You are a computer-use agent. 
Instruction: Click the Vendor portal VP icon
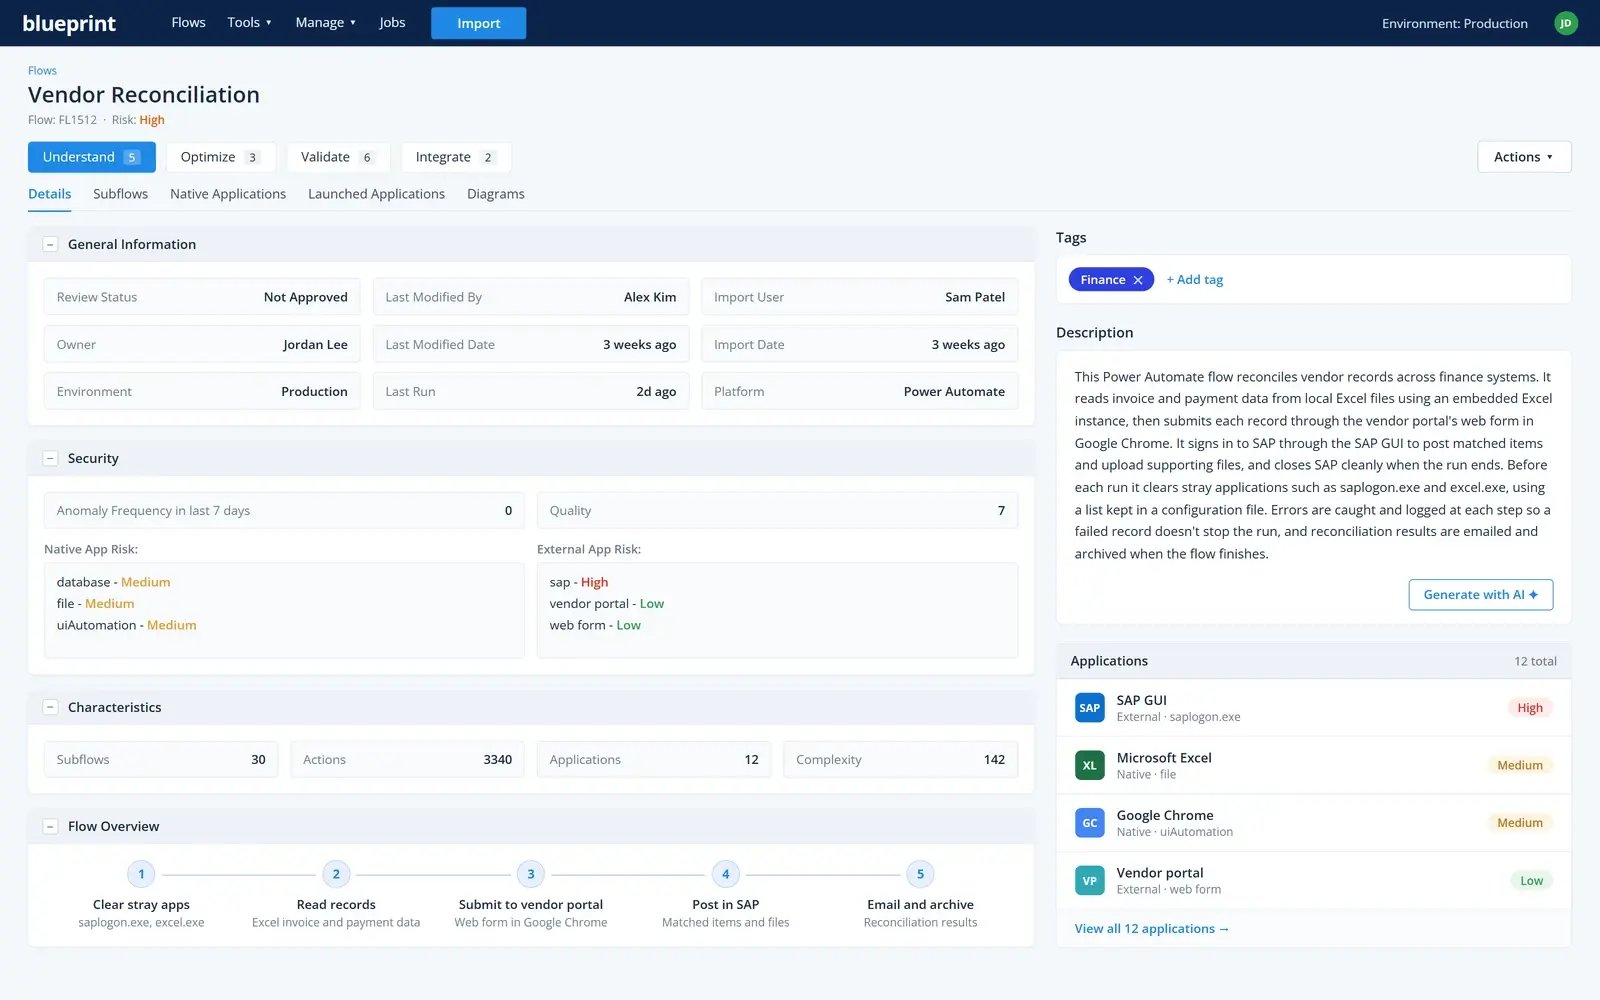[x=1089, y=881]
